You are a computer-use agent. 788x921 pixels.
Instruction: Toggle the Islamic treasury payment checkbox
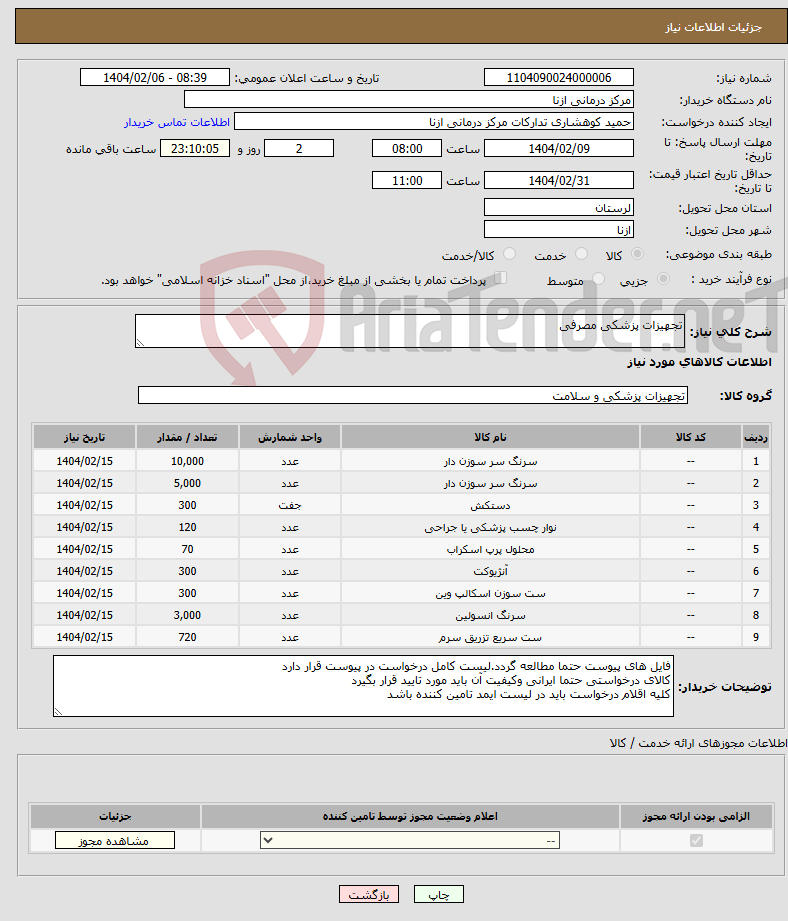click(500, 278)
